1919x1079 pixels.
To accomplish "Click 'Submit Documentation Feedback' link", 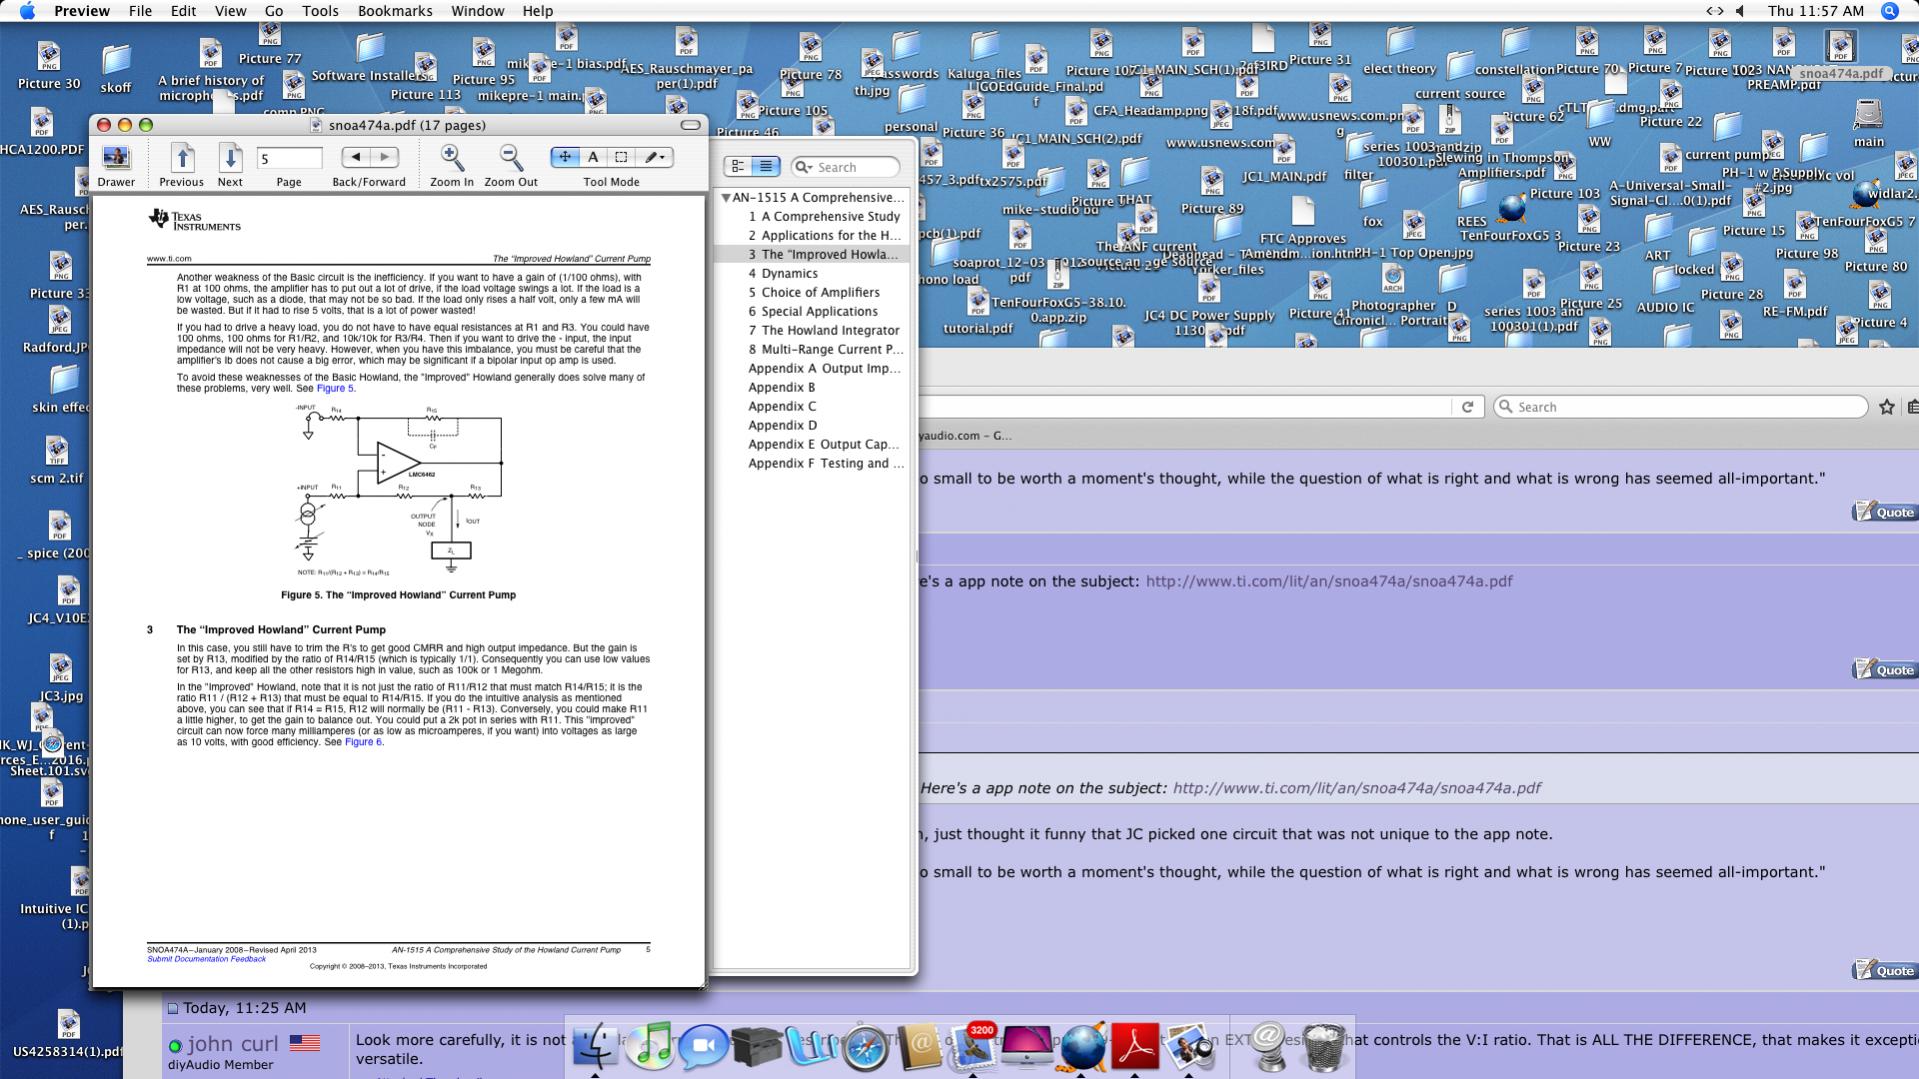I will pos(206,959).
